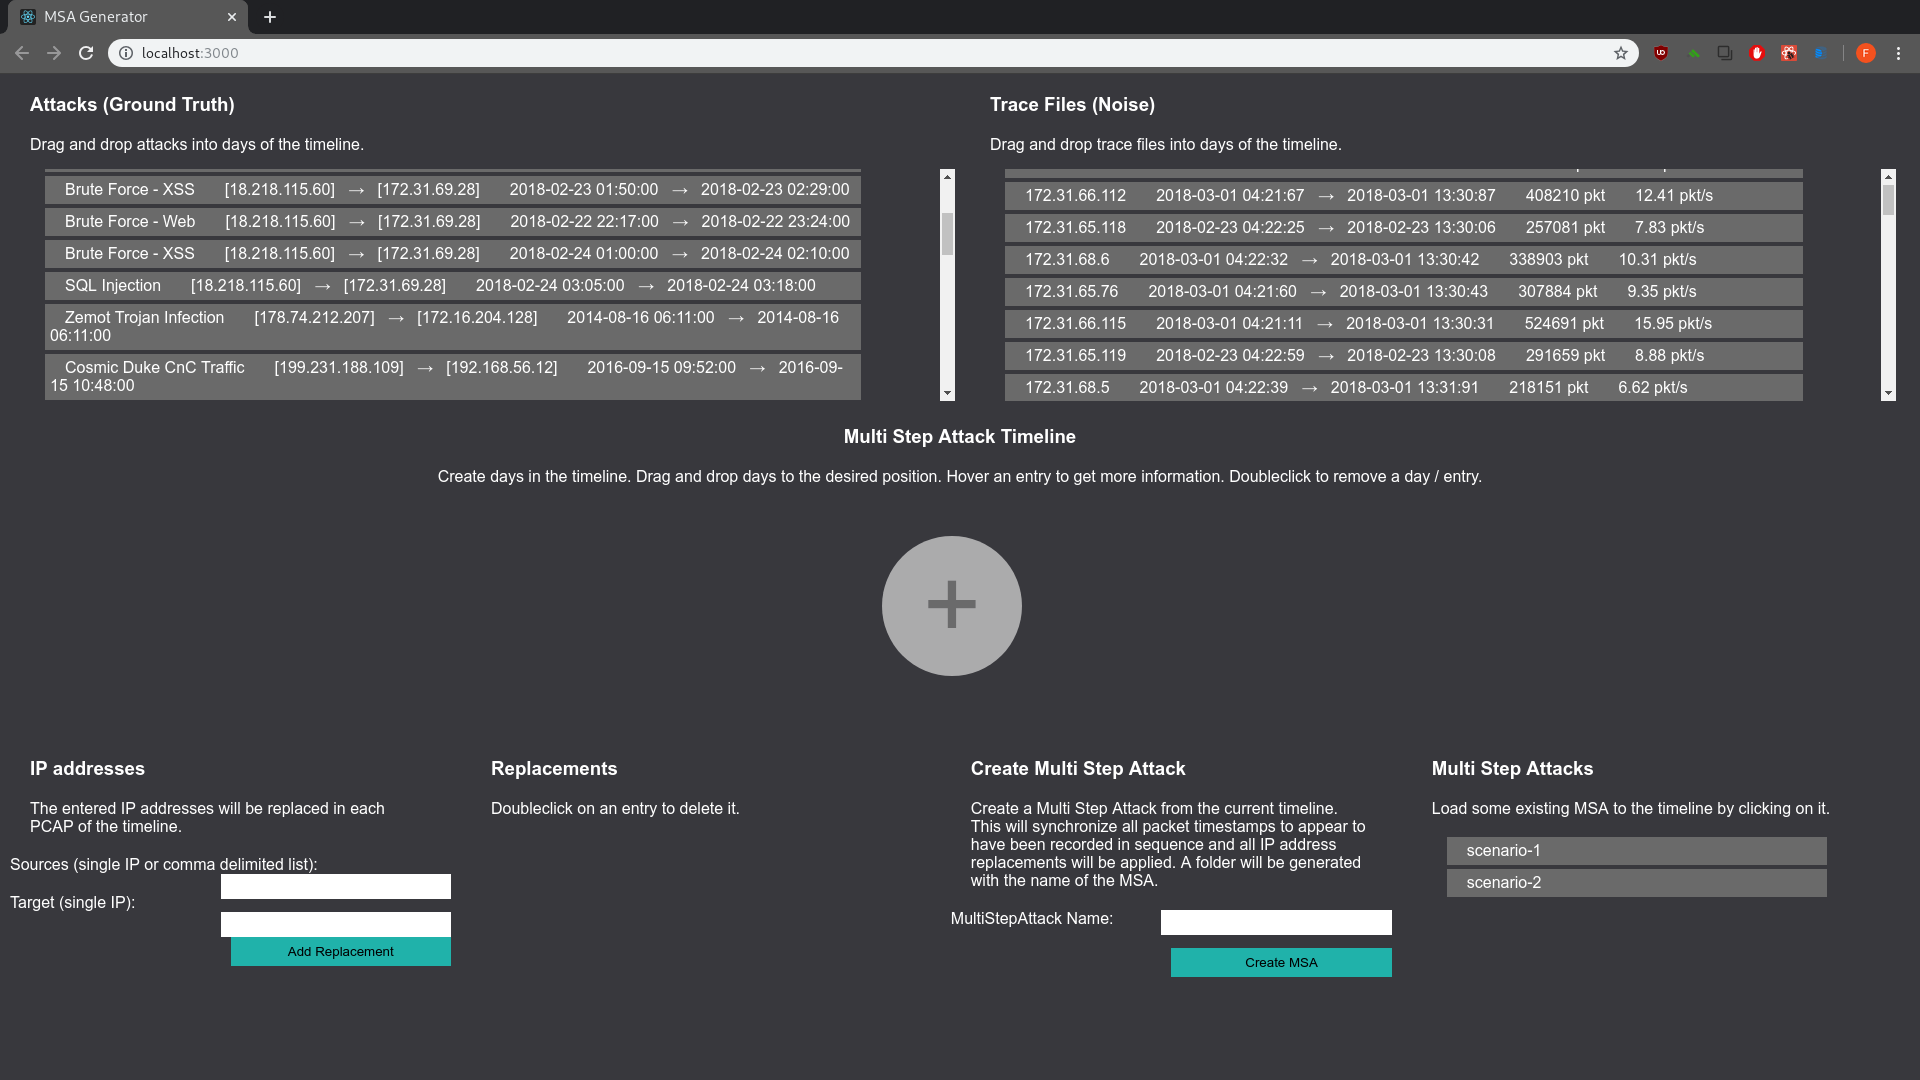Image resolution: width=1920 pixels, height=1080 pixels.
Task: Open a new browser tab with the plus button
Action: pos(270,17)
